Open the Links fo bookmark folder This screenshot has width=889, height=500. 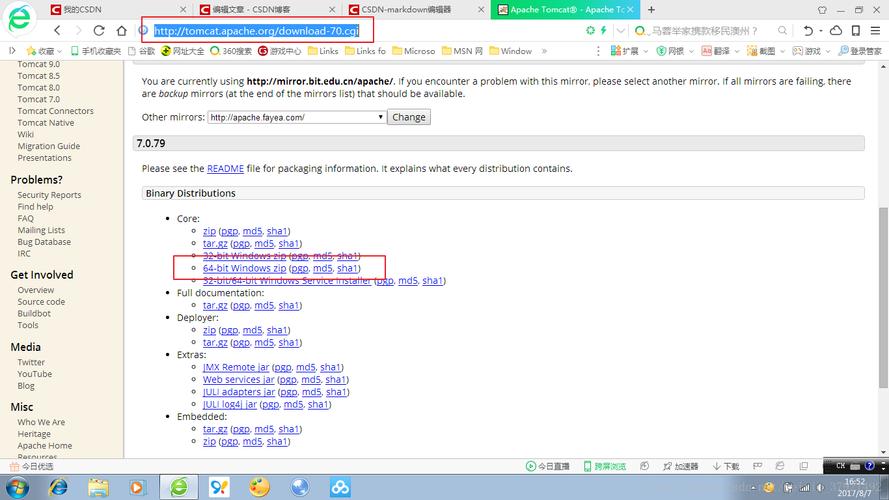click(365, 51)
